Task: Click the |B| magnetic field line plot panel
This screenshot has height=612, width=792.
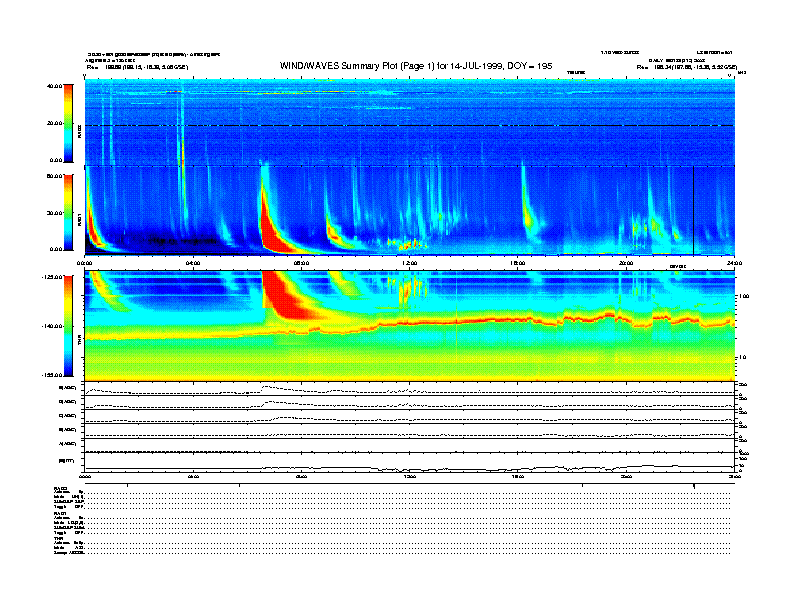Action: (x=409, y=462)
